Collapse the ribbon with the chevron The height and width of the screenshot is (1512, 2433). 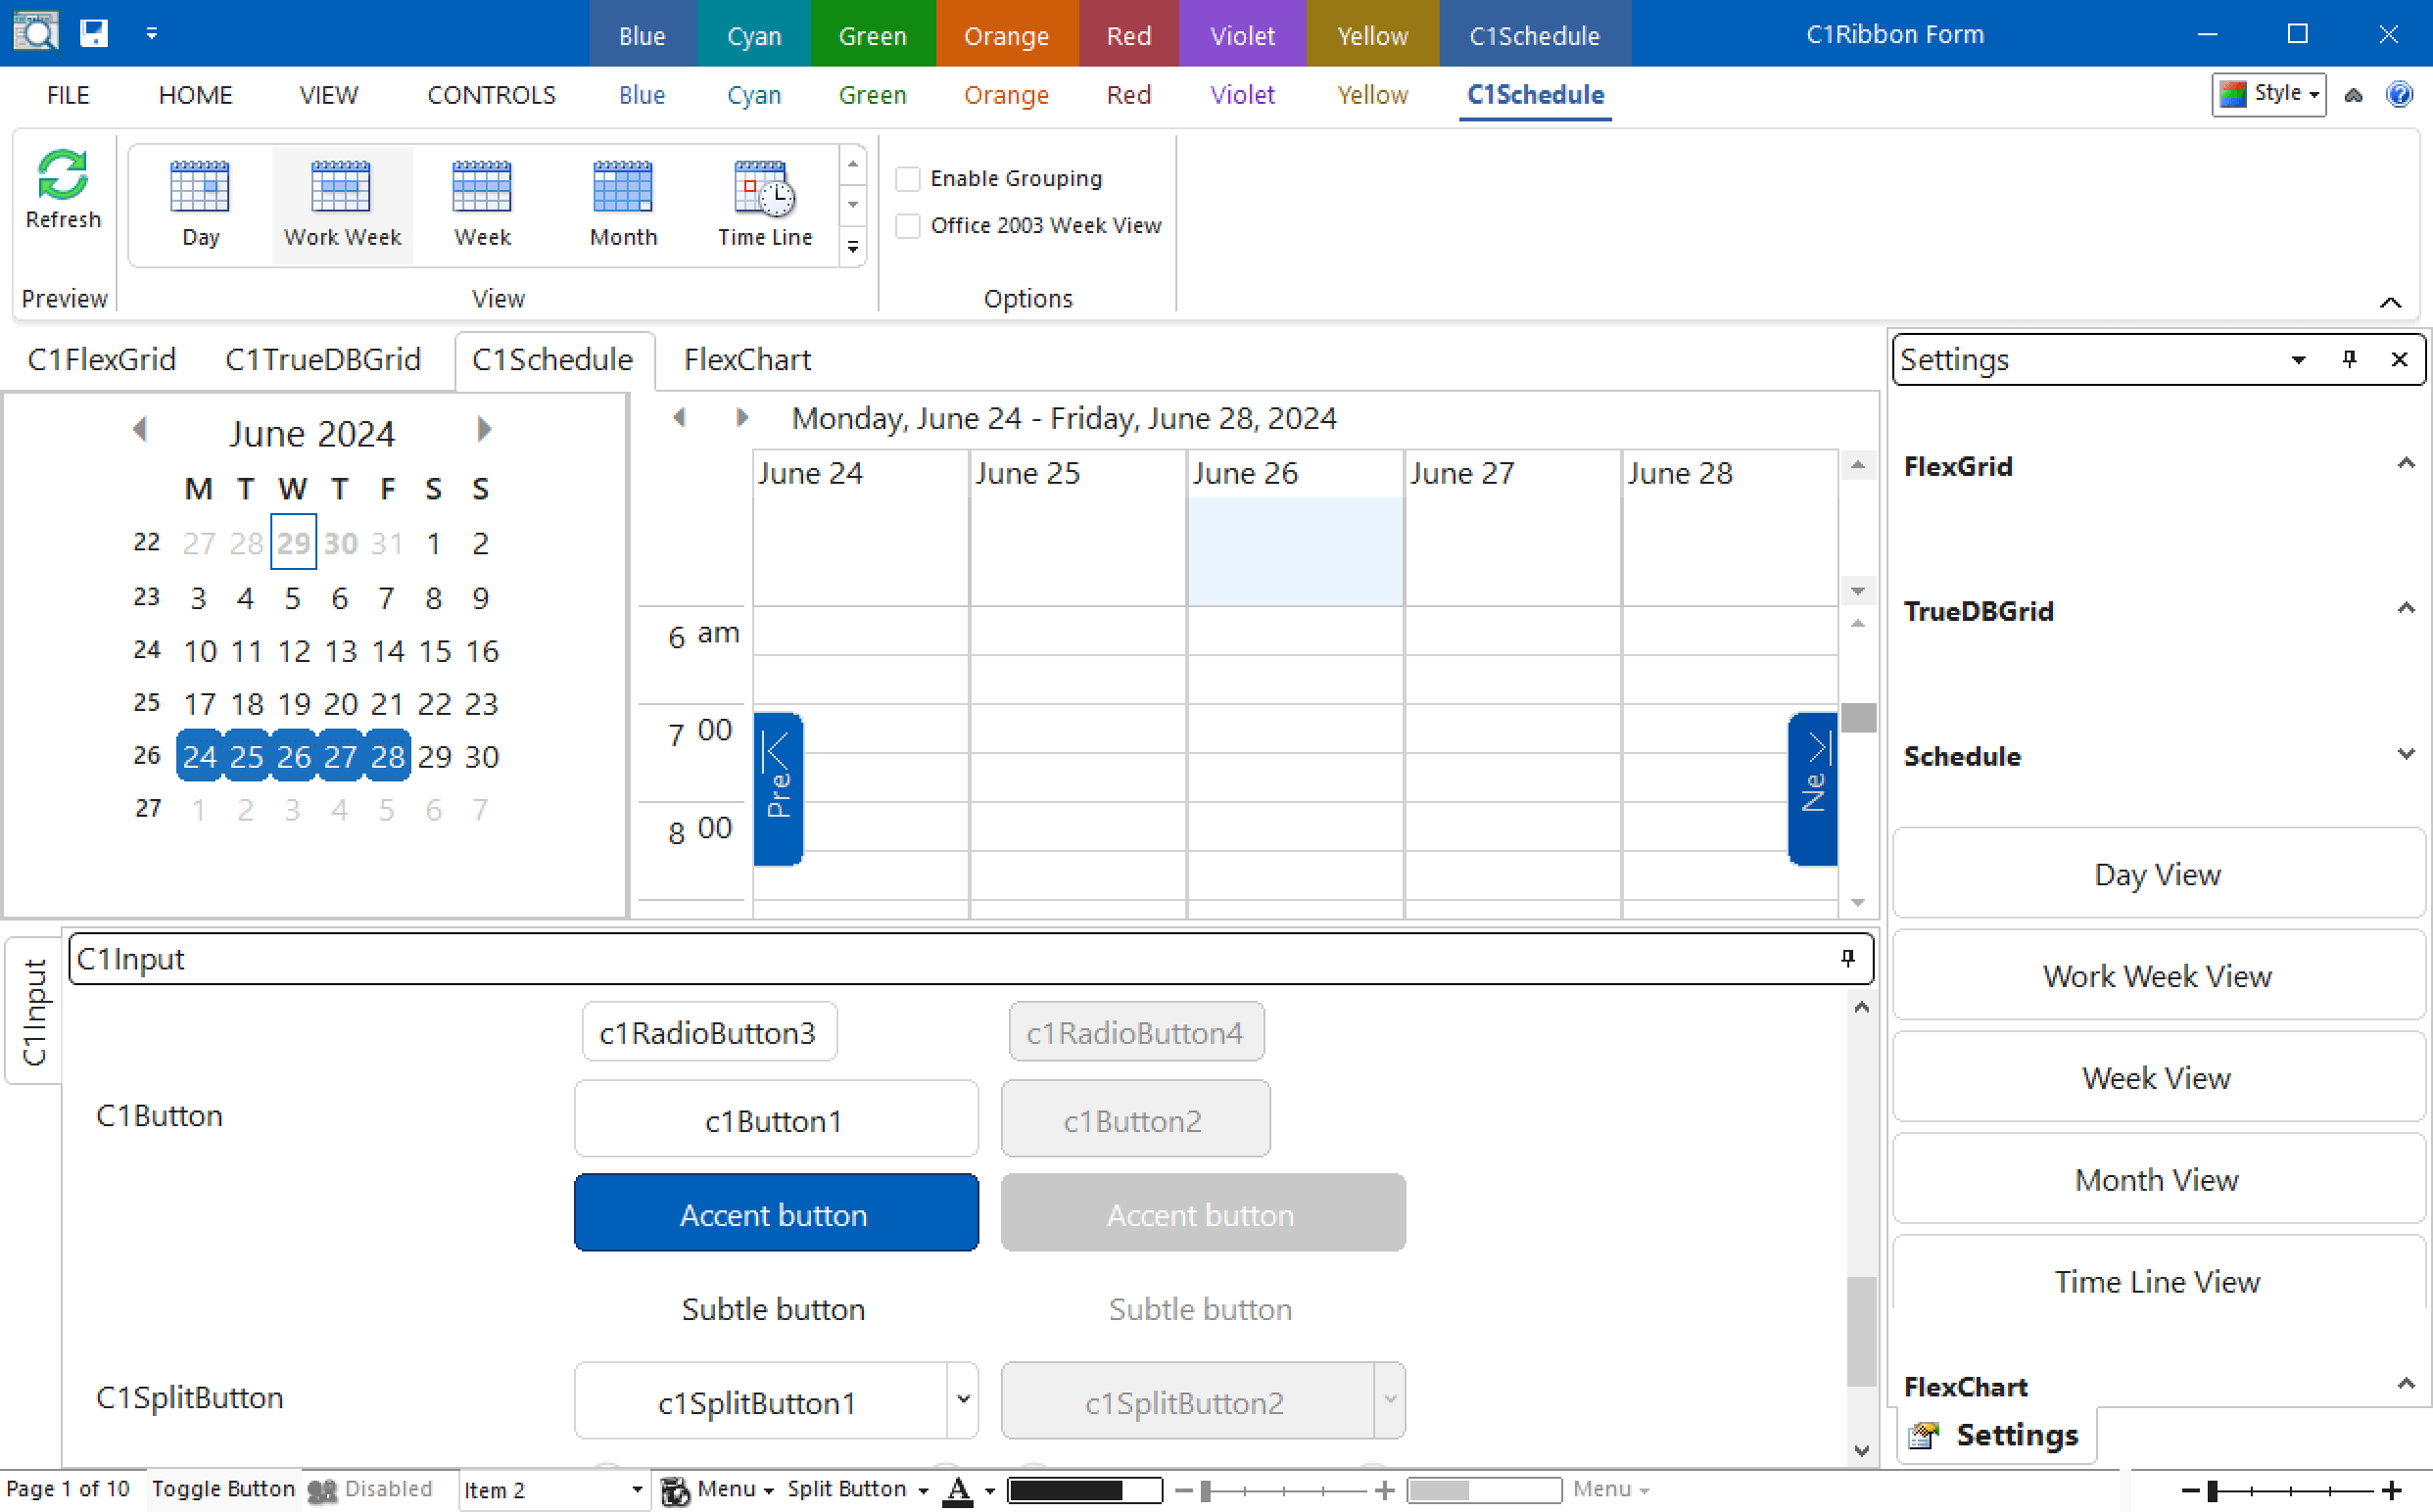2390,302
